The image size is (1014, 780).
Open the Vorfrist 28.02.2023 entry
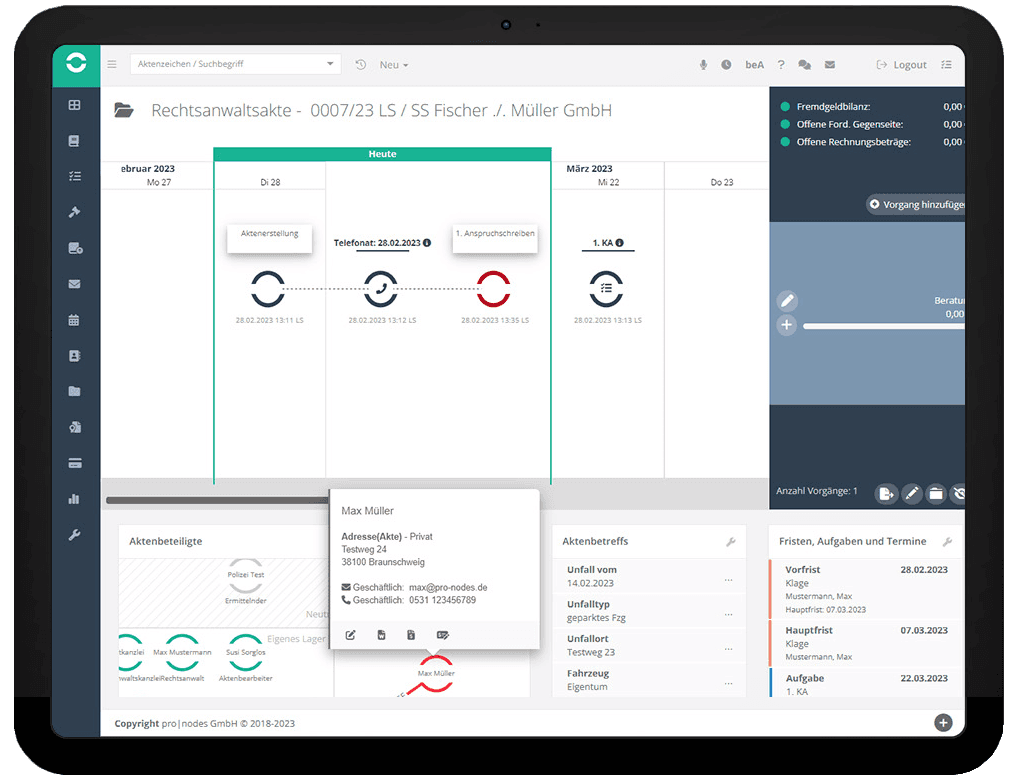[866, 589]
